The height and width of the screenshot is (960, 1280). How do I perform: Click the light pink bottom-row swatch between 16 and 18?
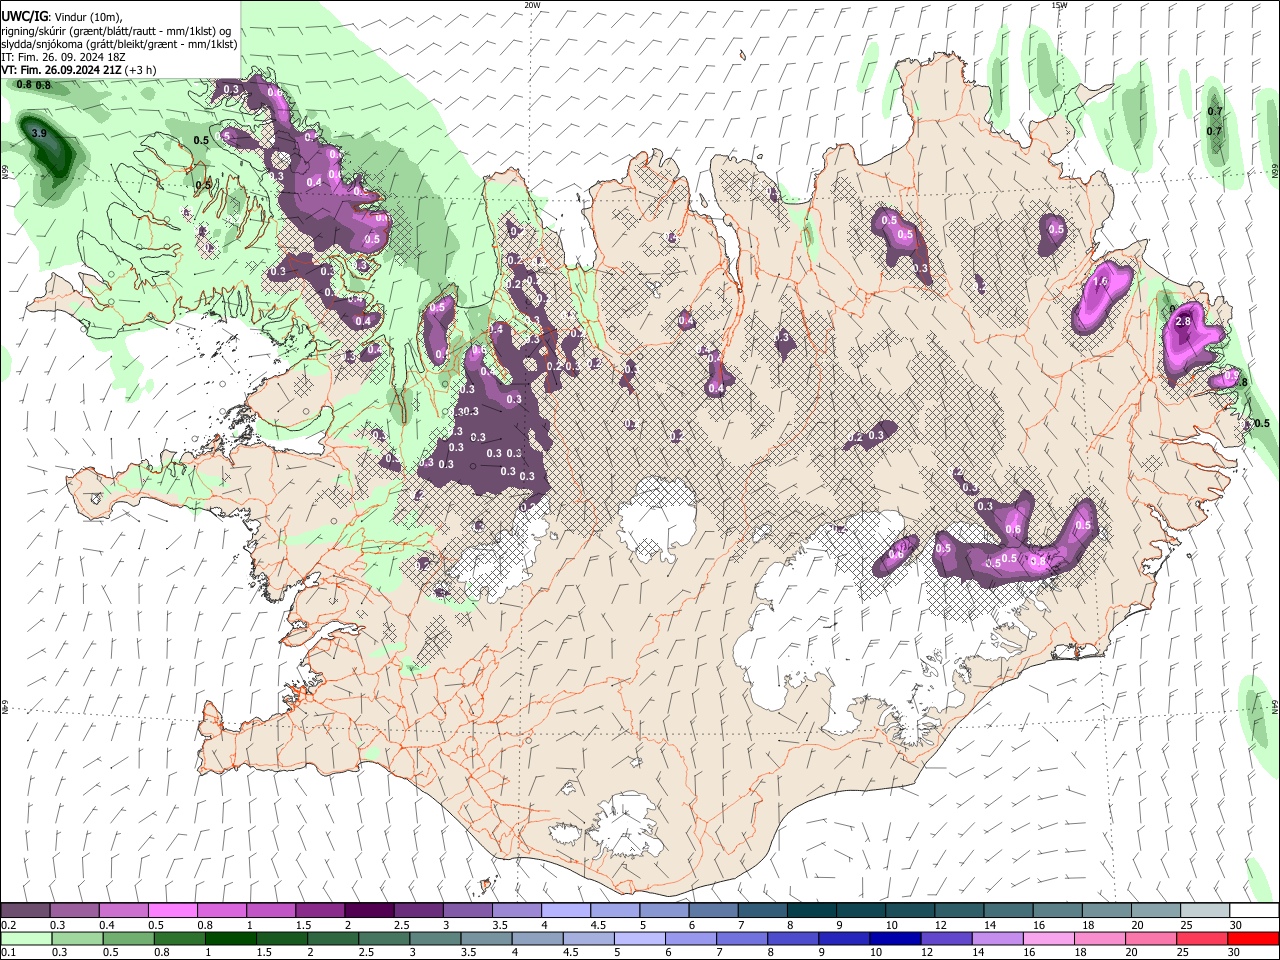point(1047,938)
